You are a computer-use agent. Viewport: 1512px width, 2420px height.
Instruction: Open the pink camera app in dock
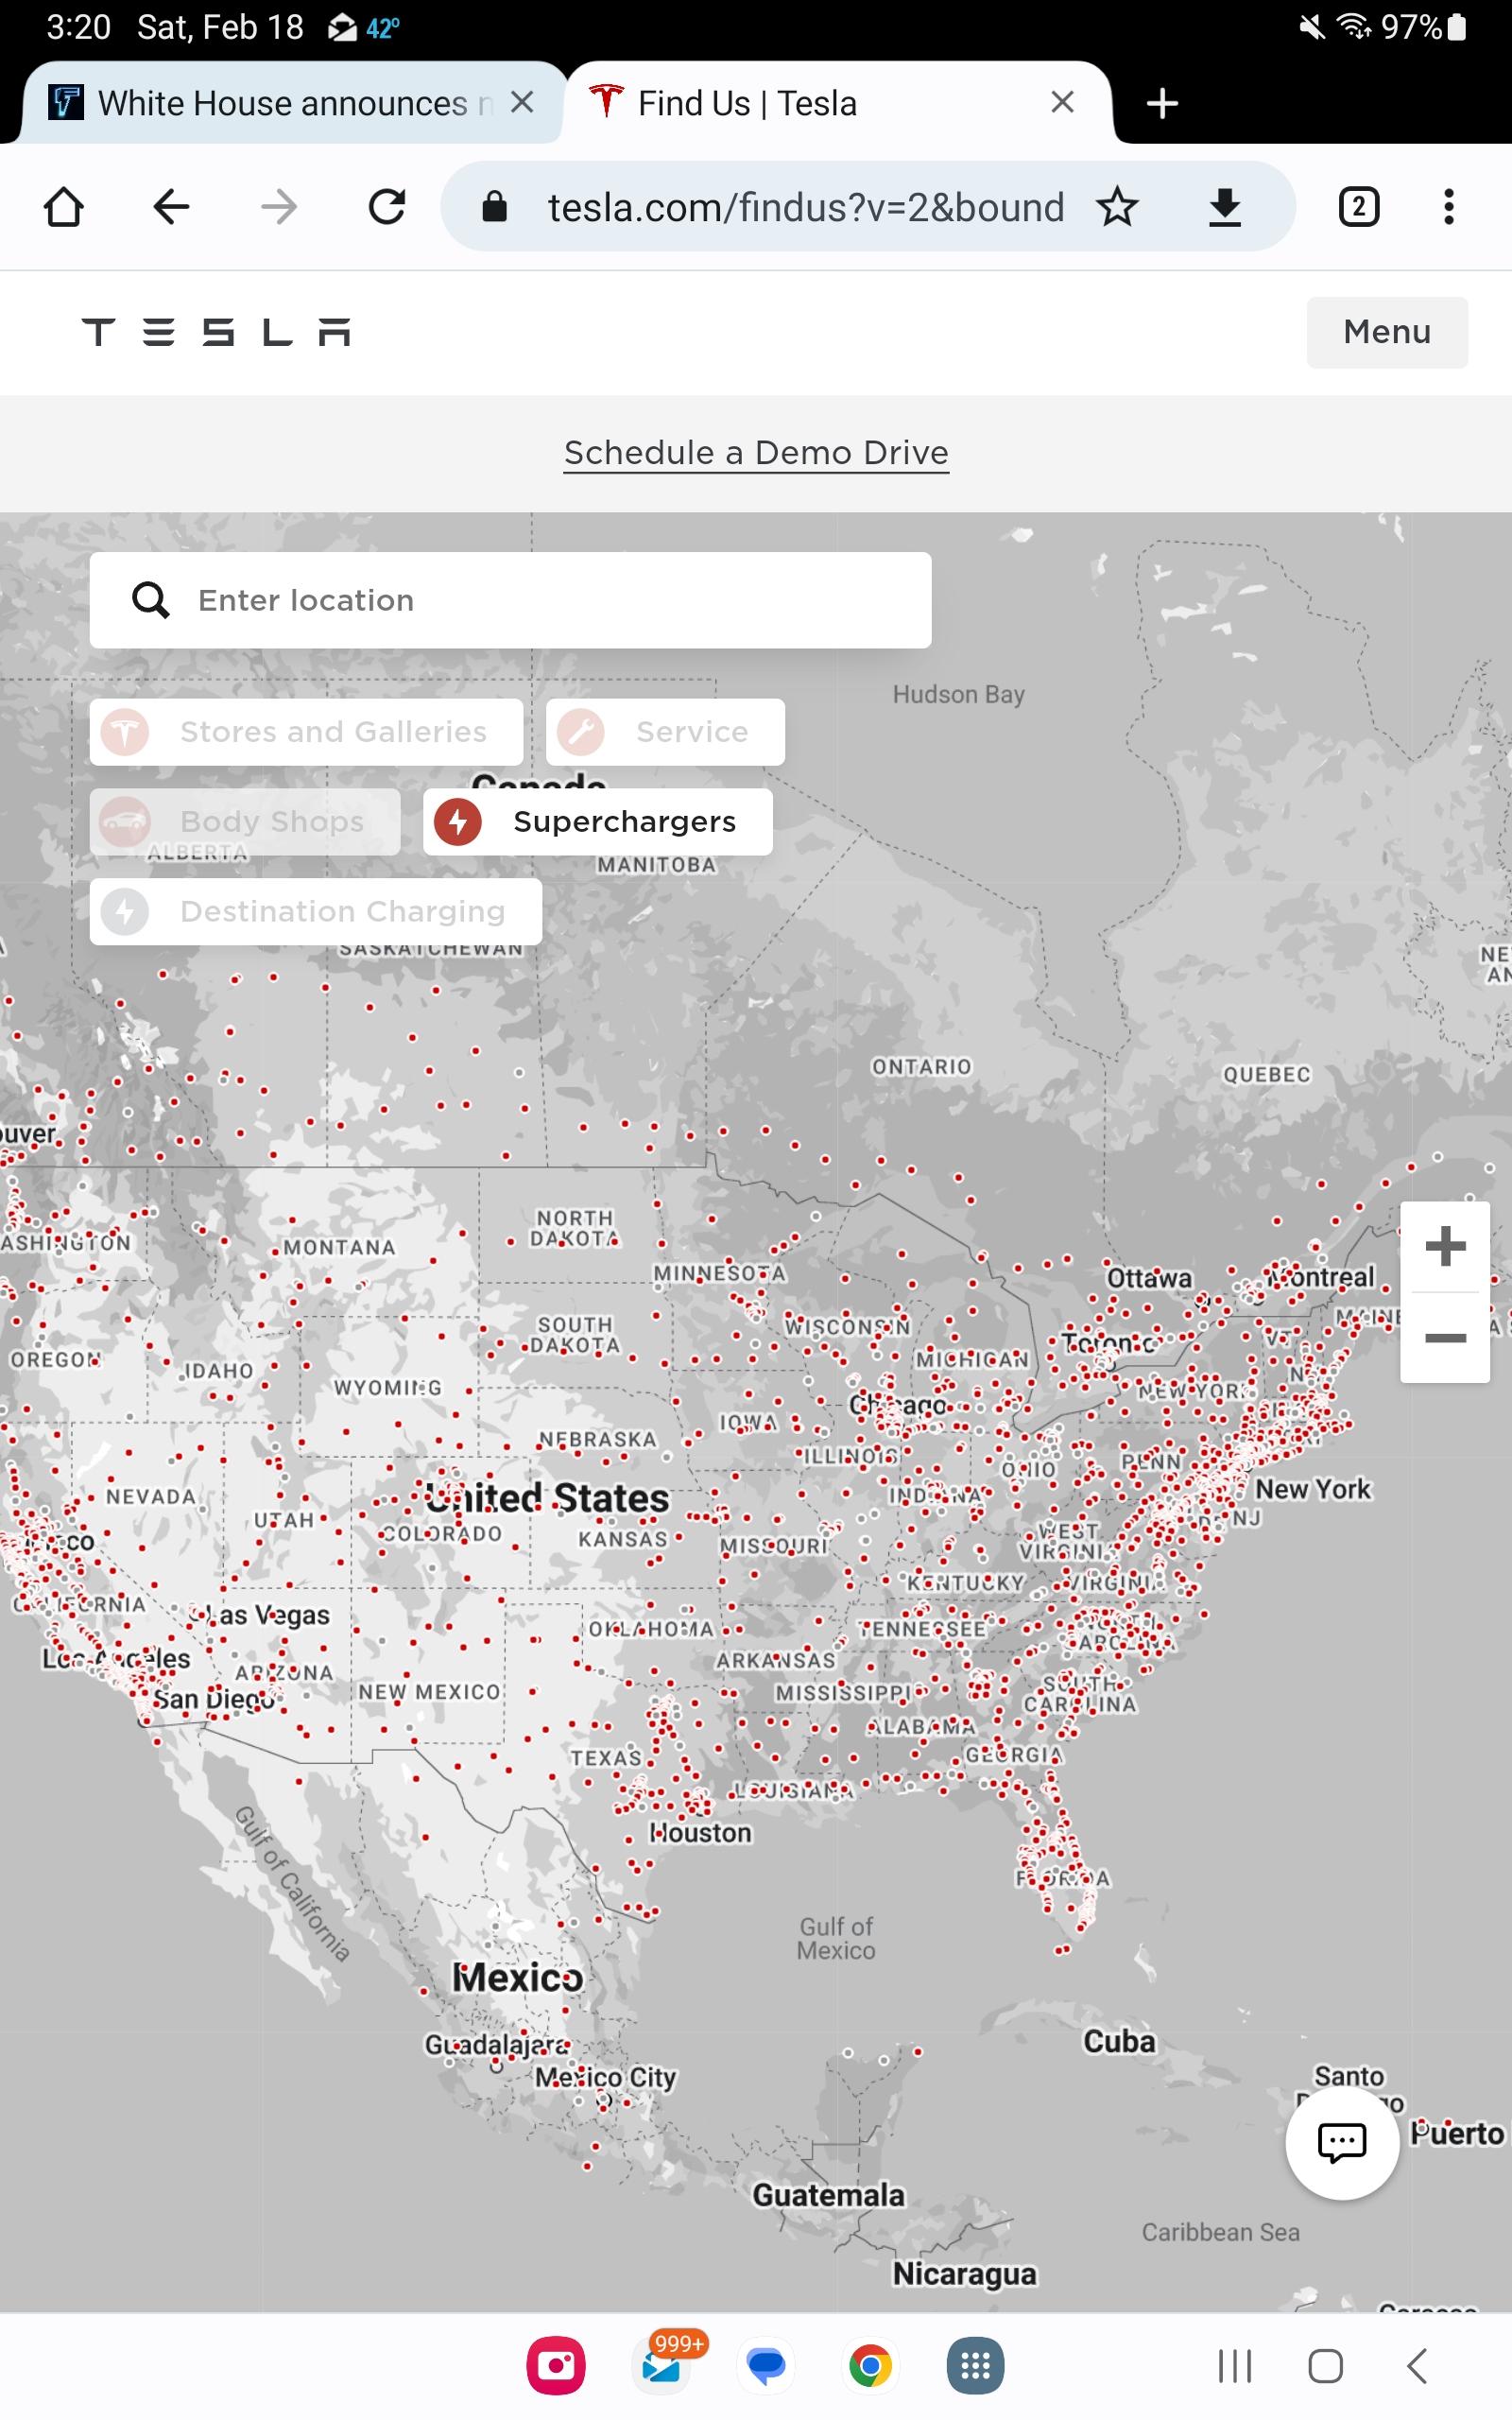point(556,2366)
